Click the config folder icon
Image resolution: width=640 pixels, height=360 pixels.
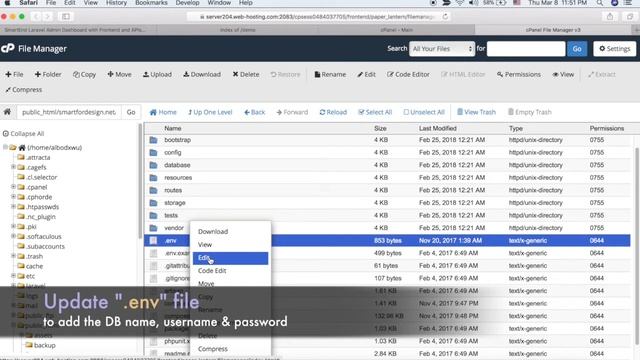point(153,153)
